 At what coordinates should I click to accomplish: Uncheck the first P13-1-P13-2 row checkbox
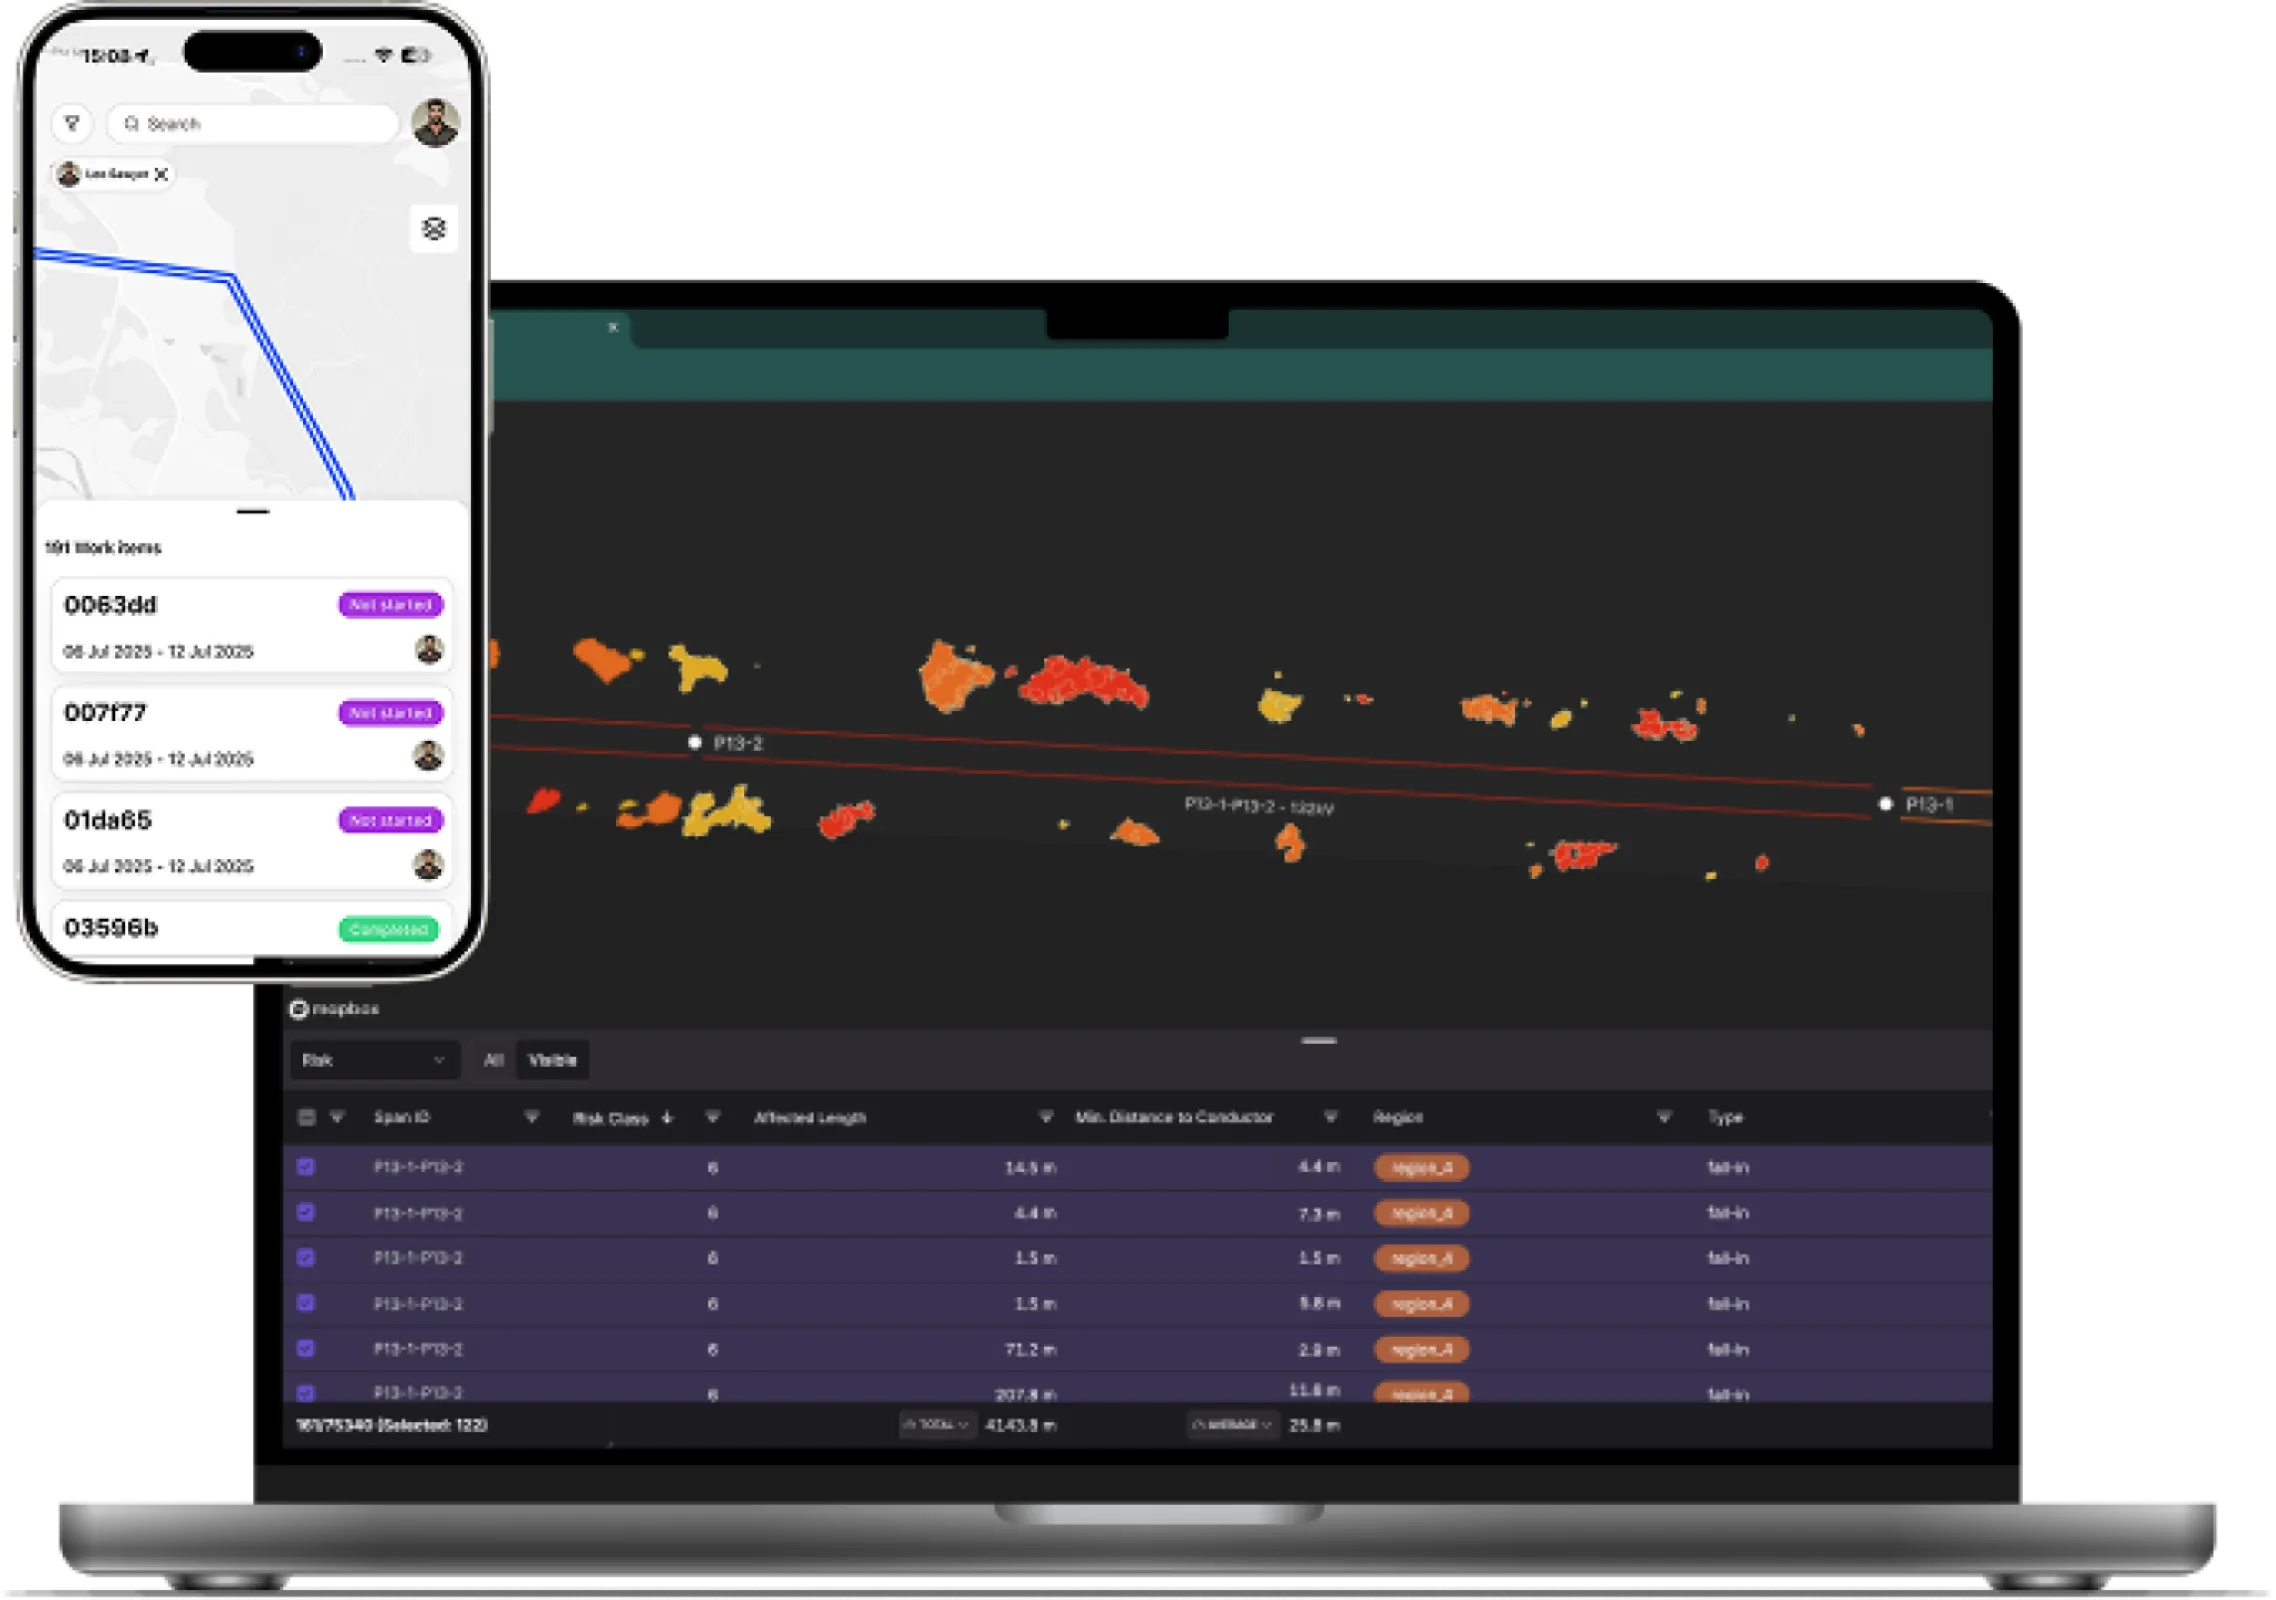[306, 1167]
